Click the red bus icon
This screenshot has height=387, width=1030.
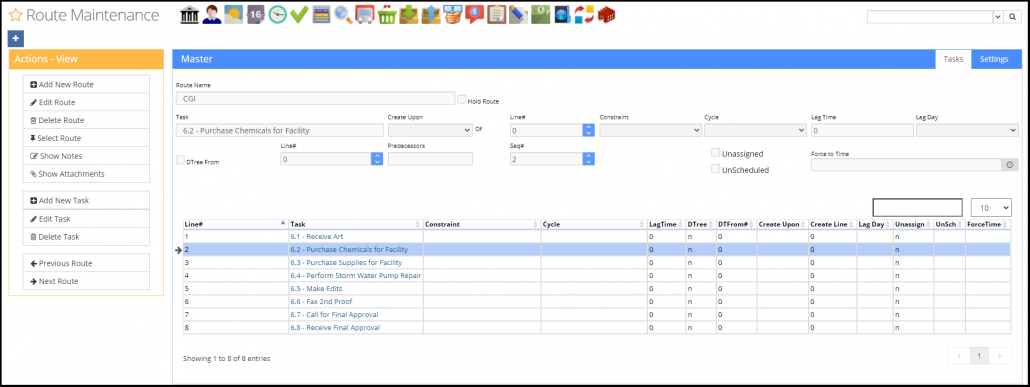365,14
